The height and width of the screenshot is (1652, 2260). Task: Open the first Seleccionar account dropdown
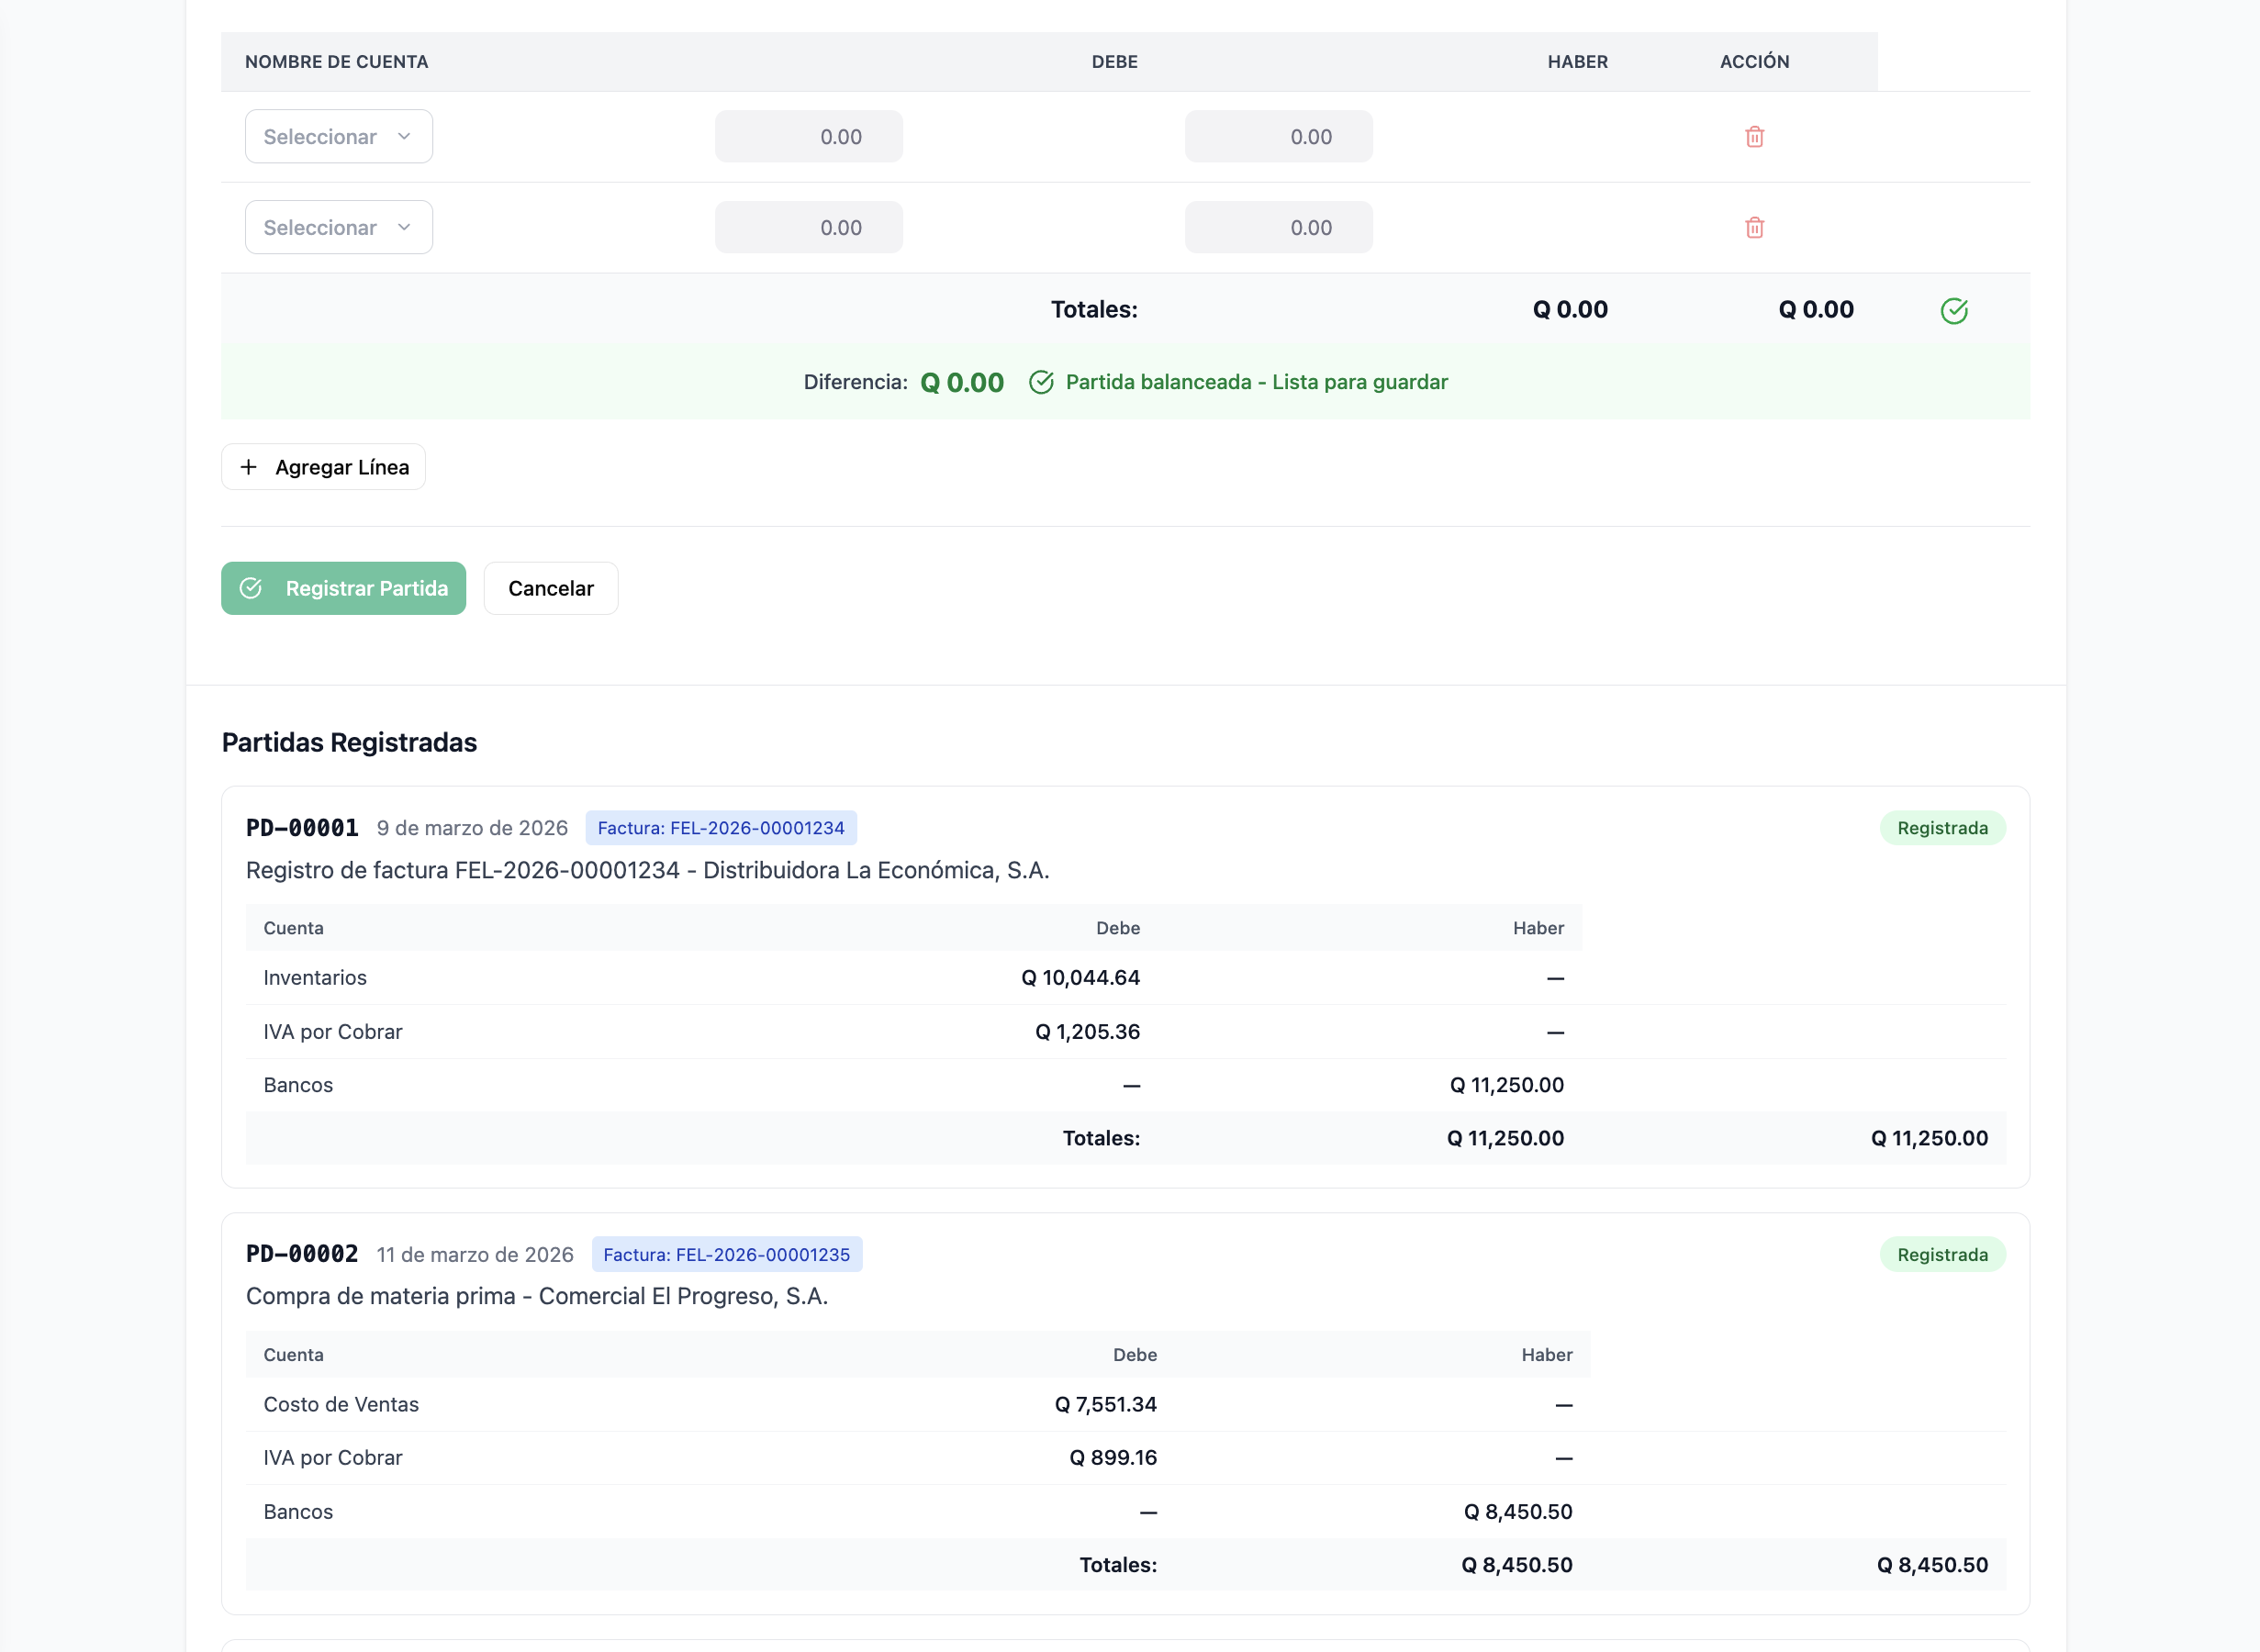tap(339, 137)
